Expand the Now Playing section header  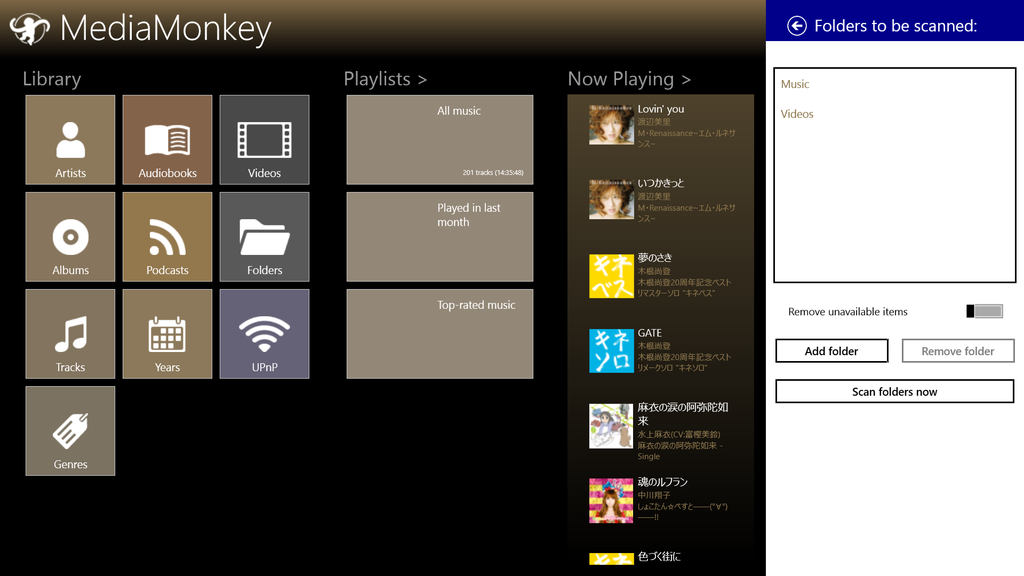tap(629, 79)
